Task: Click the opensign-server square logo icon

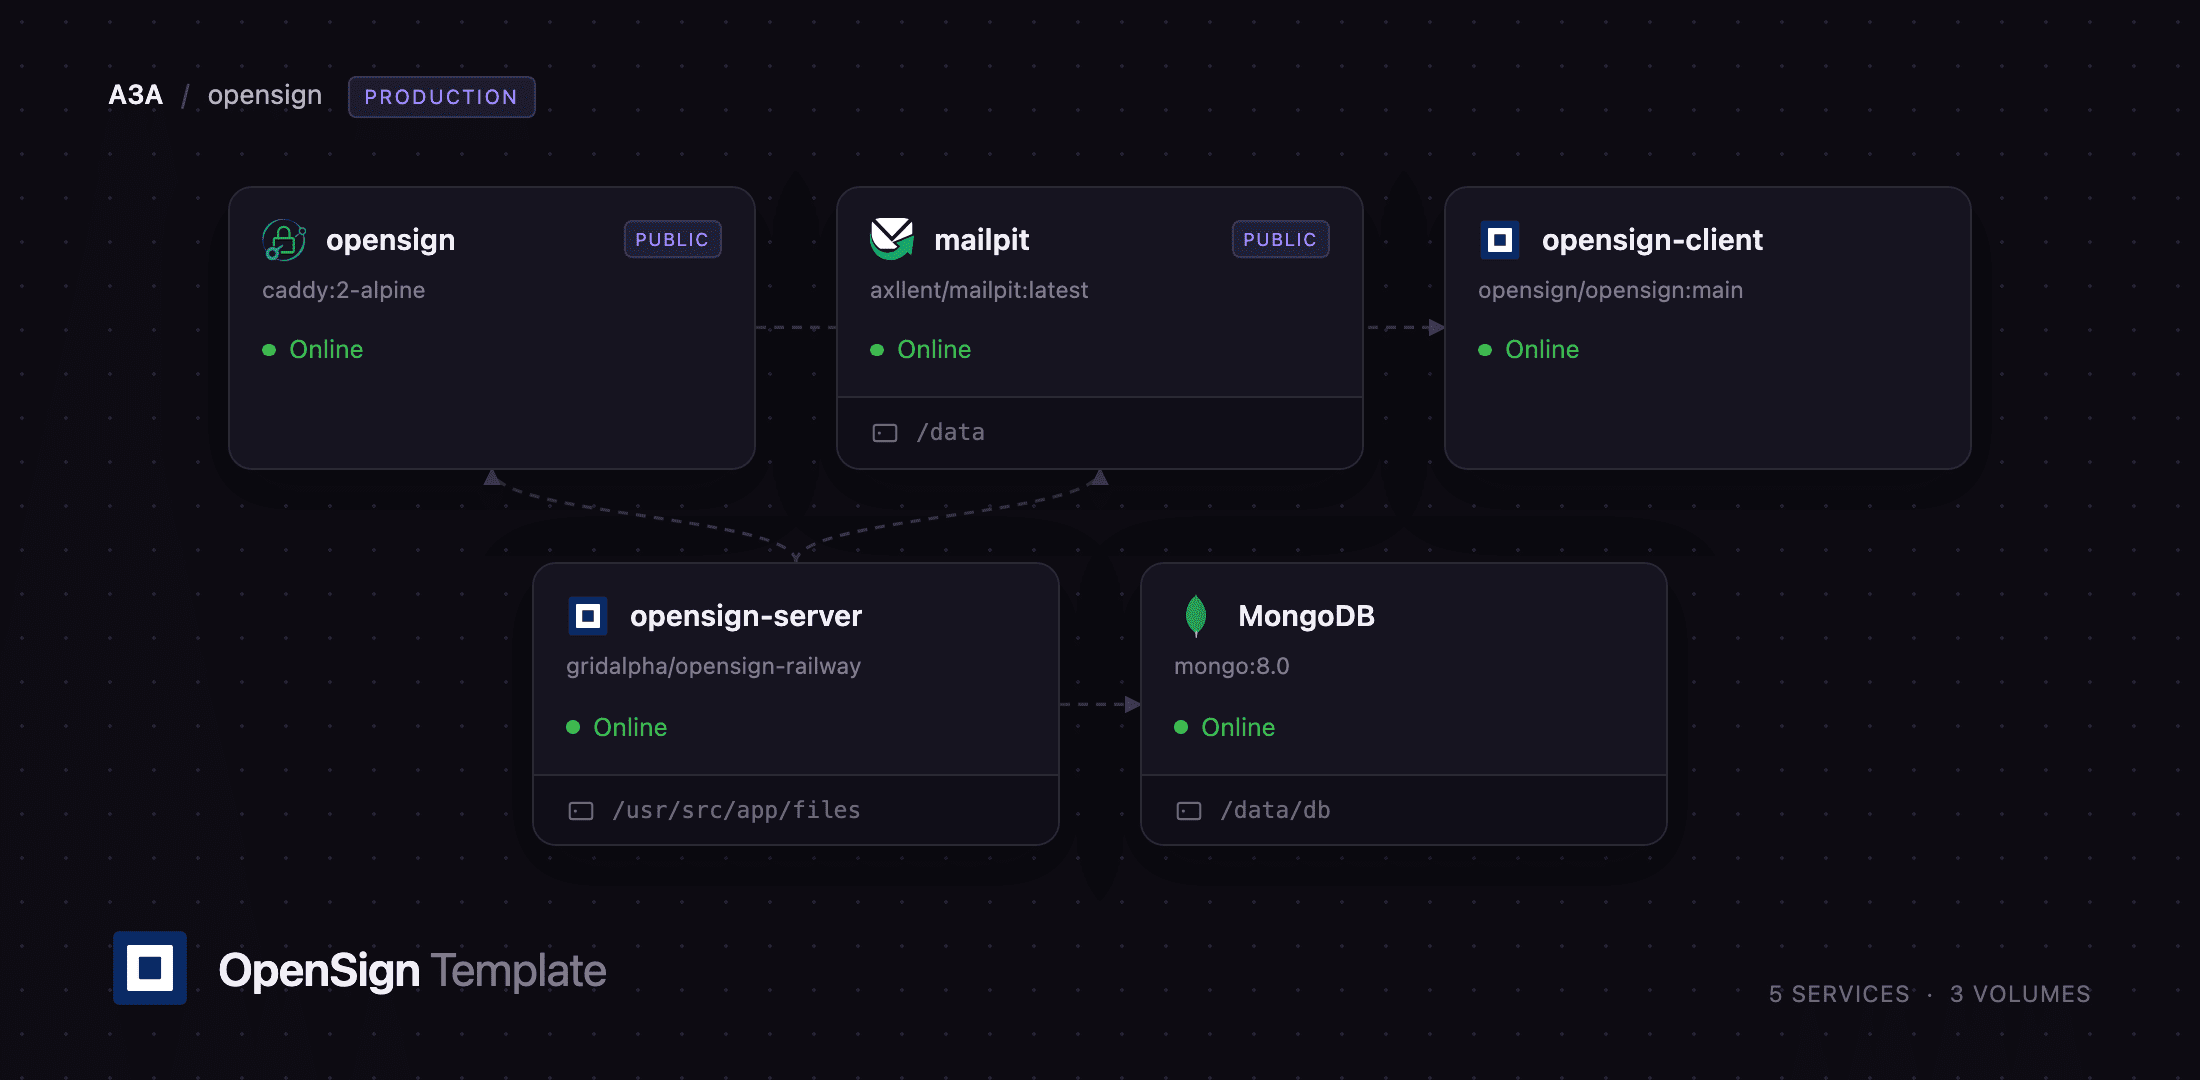Action: click(x=588, y=616)
